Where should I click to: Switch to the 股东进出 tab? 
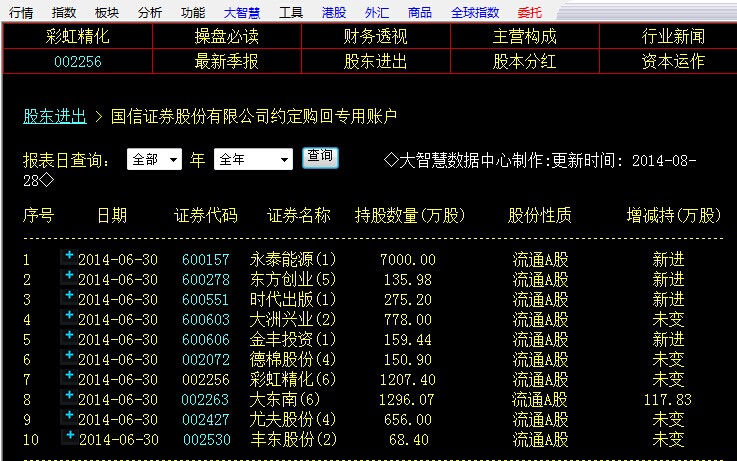click(x=376, y=61)
